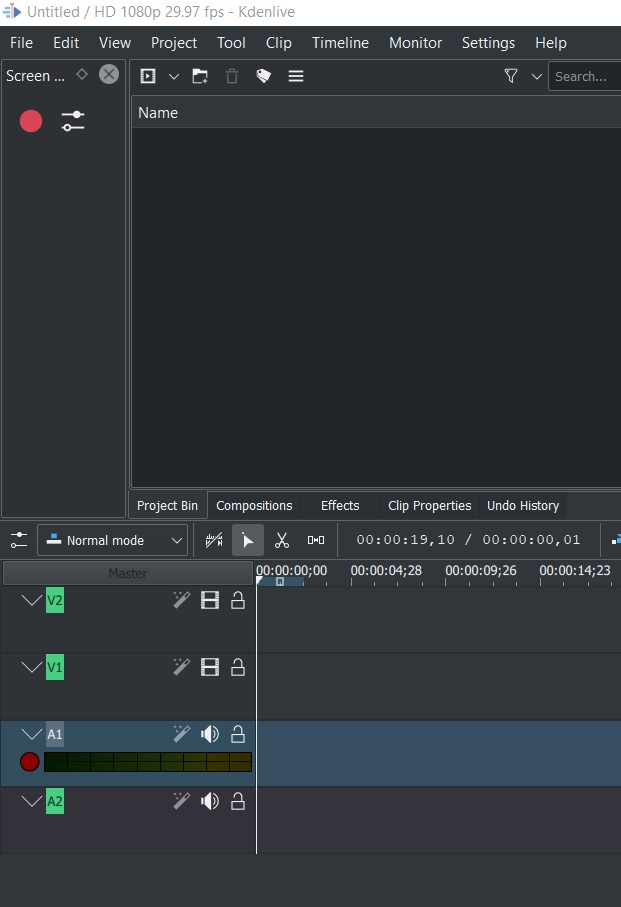Close the Screen Grab panel
Screen dimensions: 621x907
pyautogui.click(x=109, y=74)
